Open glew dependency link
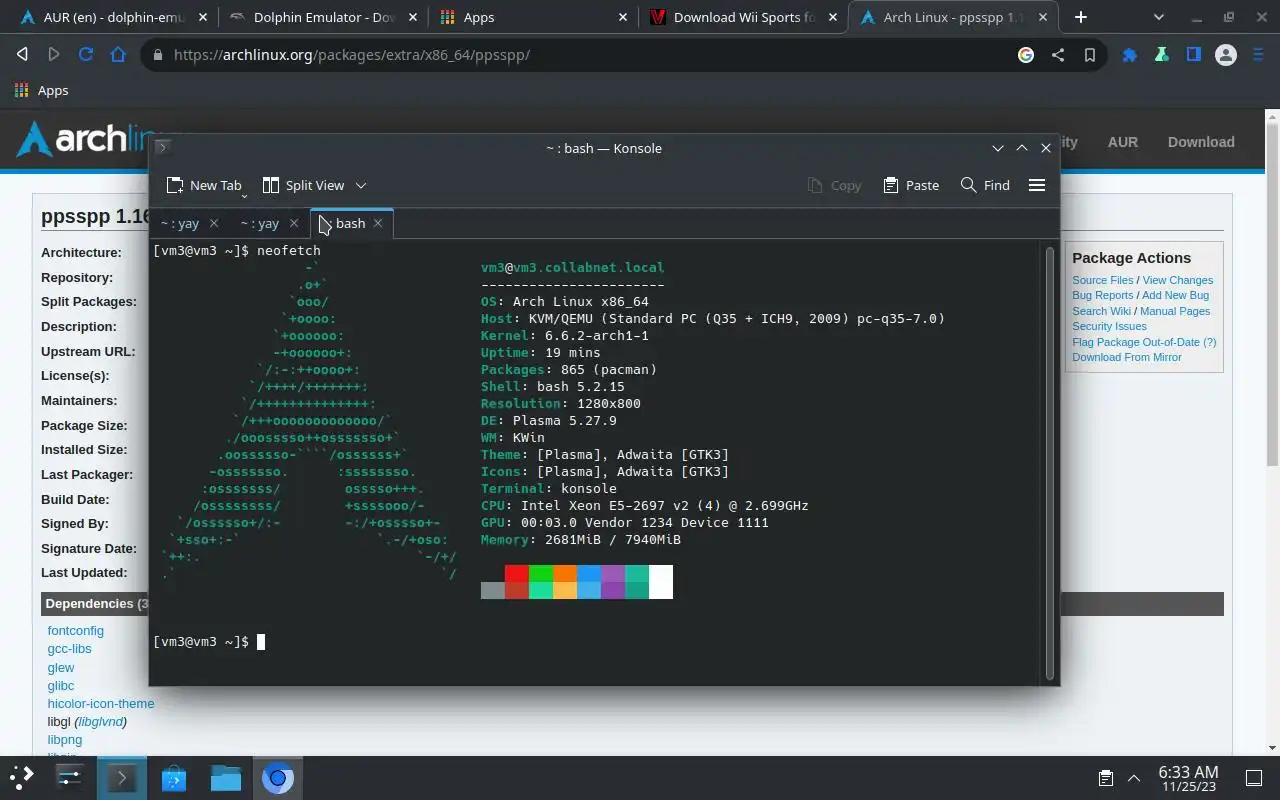 click(x=61, y=668)
